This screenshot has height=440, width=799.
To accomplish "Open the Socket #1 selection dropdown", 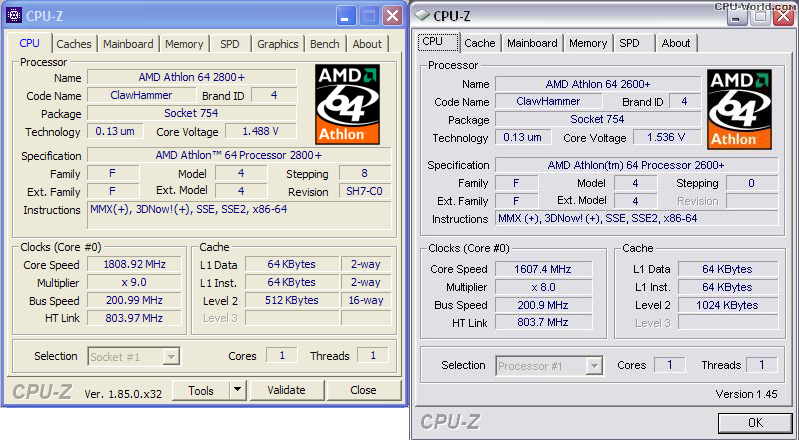I will 134,356.
